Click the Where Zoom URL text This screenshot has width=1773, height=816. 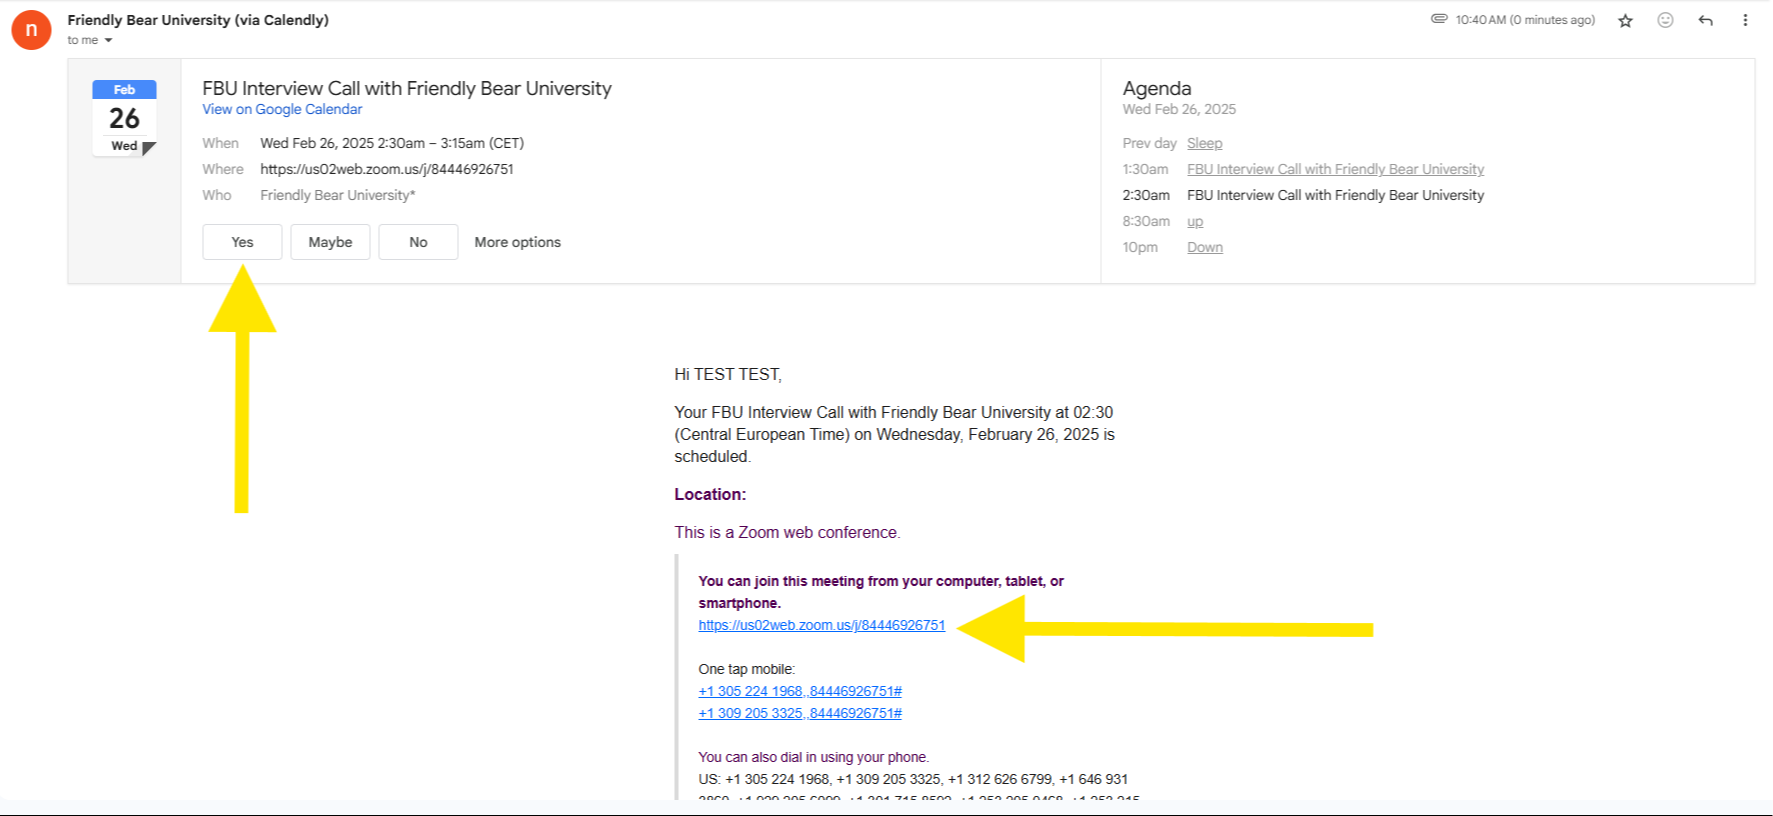click(x=387, y=169)
